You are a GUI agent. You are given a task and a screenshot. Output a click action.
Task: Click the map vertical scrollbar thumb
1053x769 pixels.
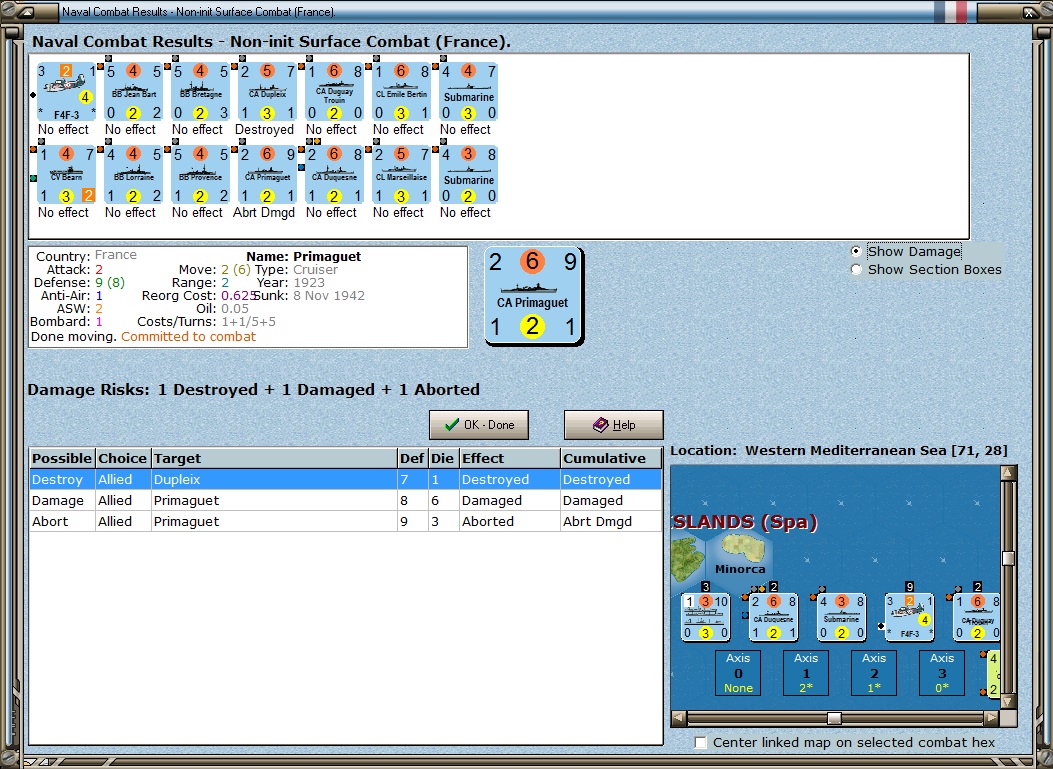pyautogui.click(x=1008, y=558)
